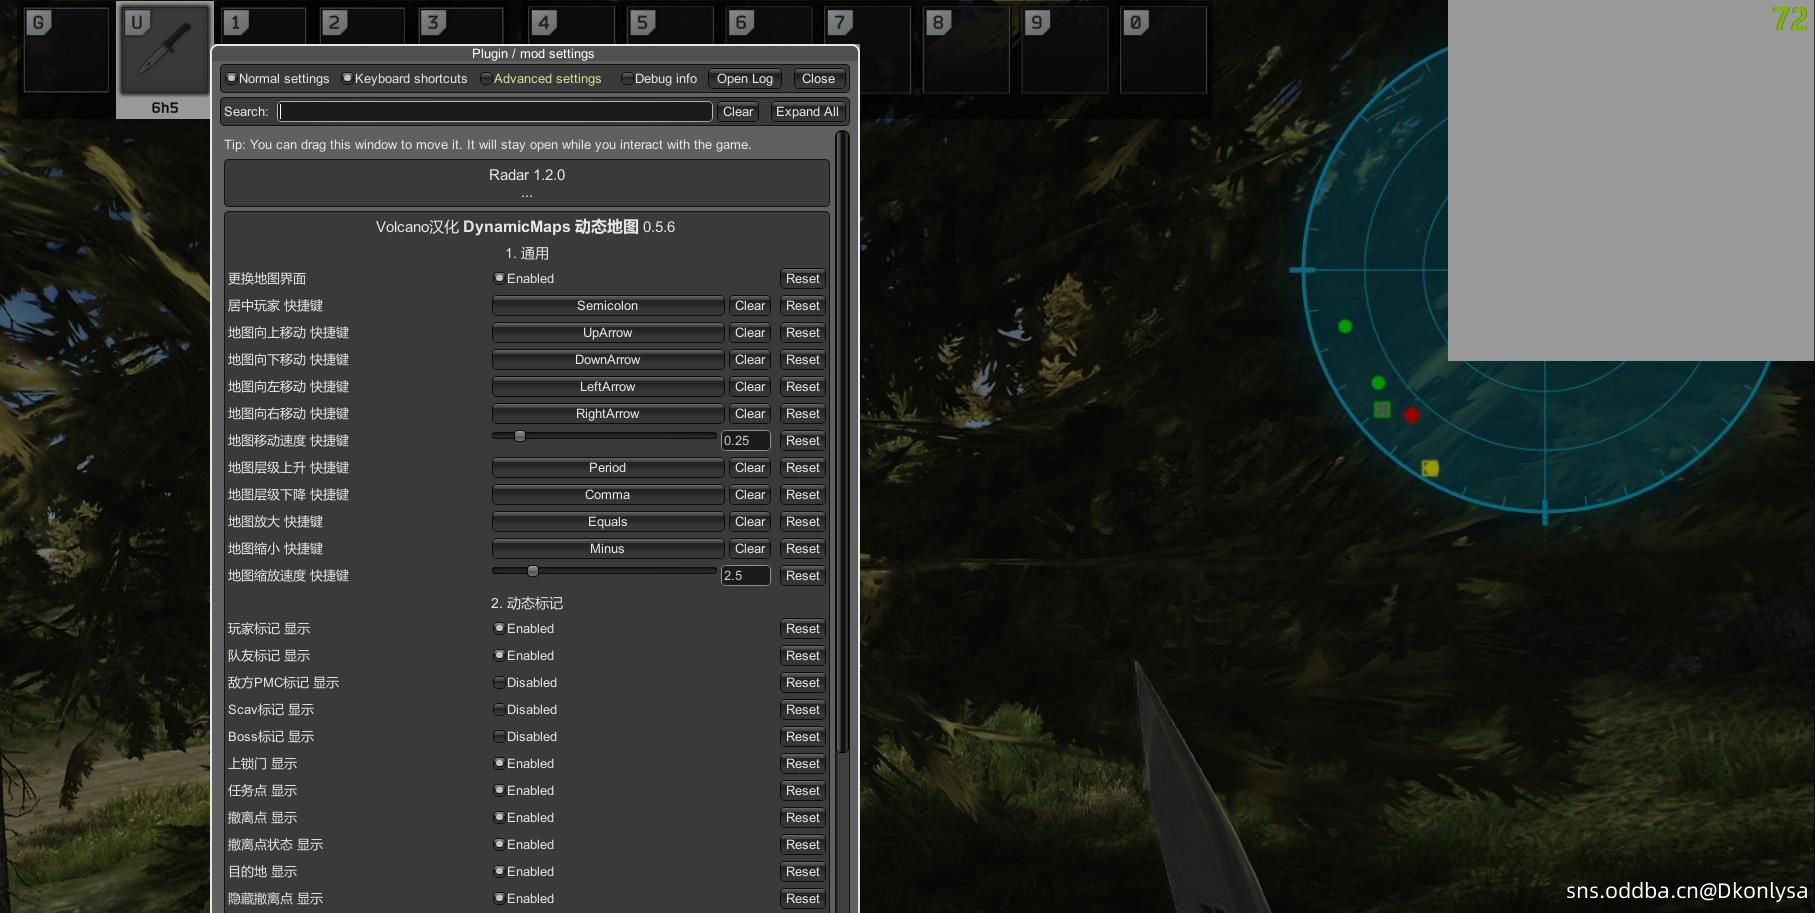Enable Scav标记 显示 checkbox

click(526, 710)
